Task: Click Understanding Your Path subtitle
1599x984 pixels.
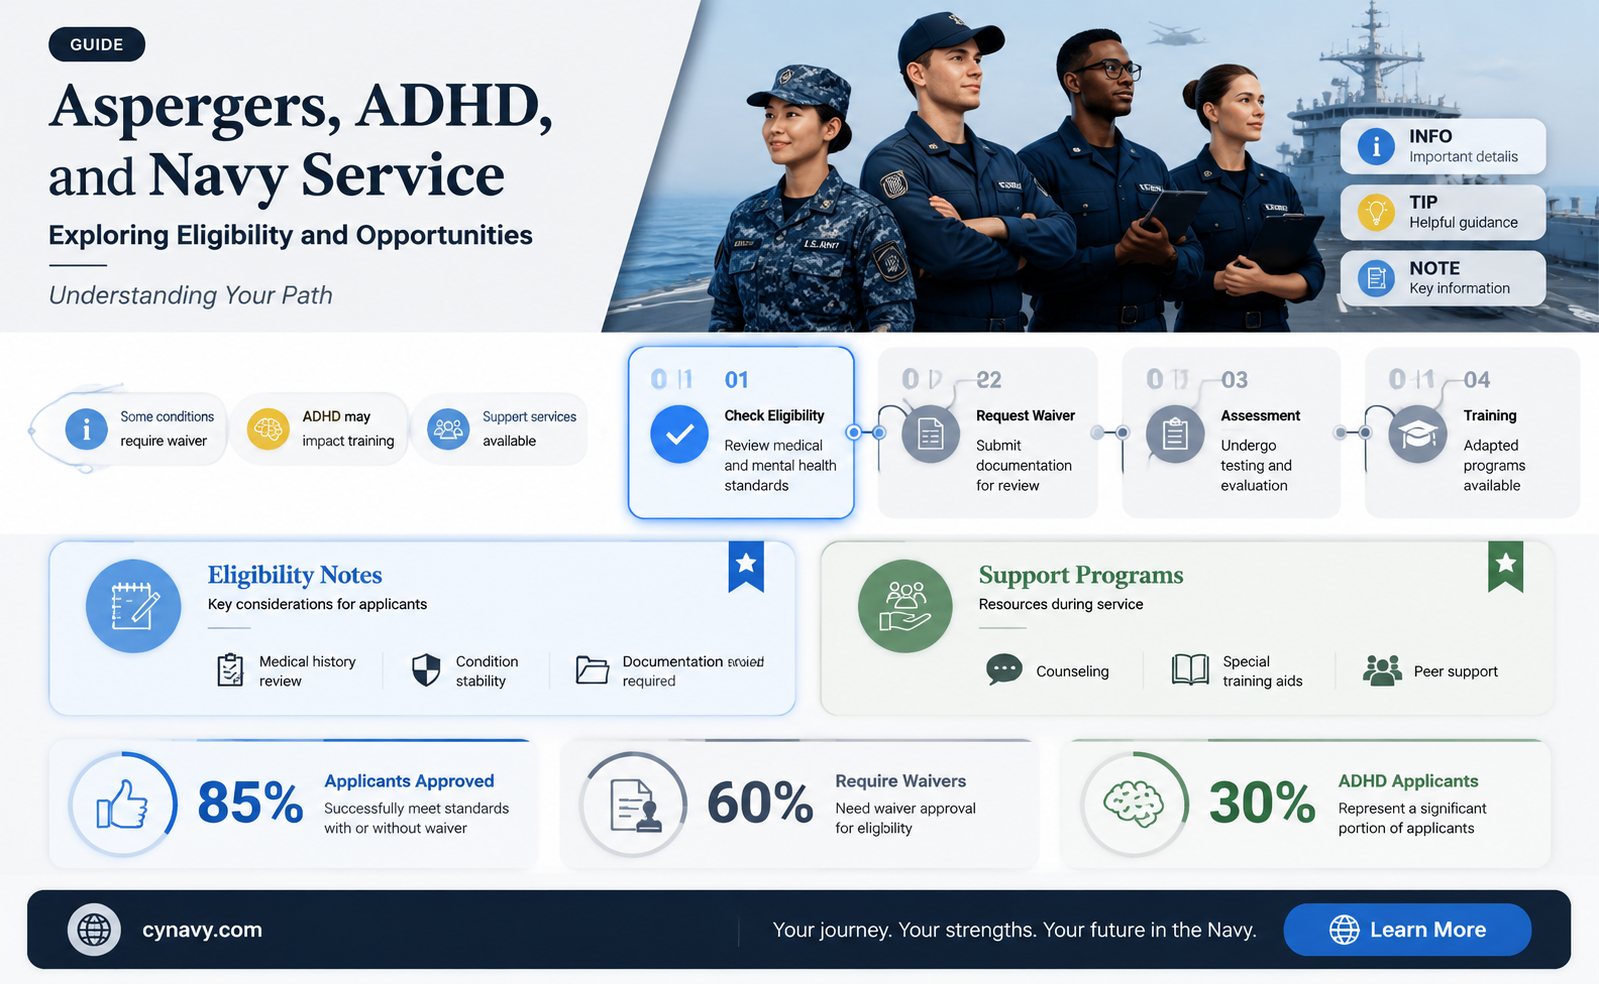Action: 191,295
